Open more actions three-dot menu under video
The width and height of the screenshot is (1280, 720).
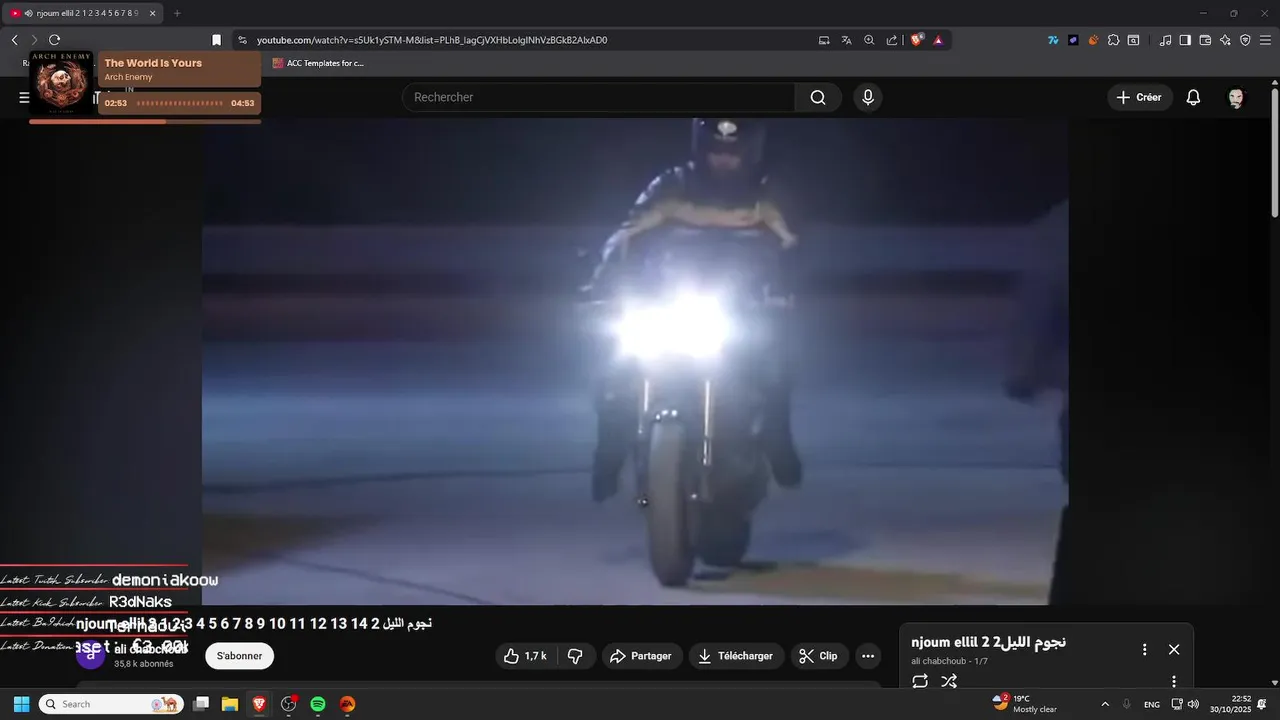pos(868,656)
